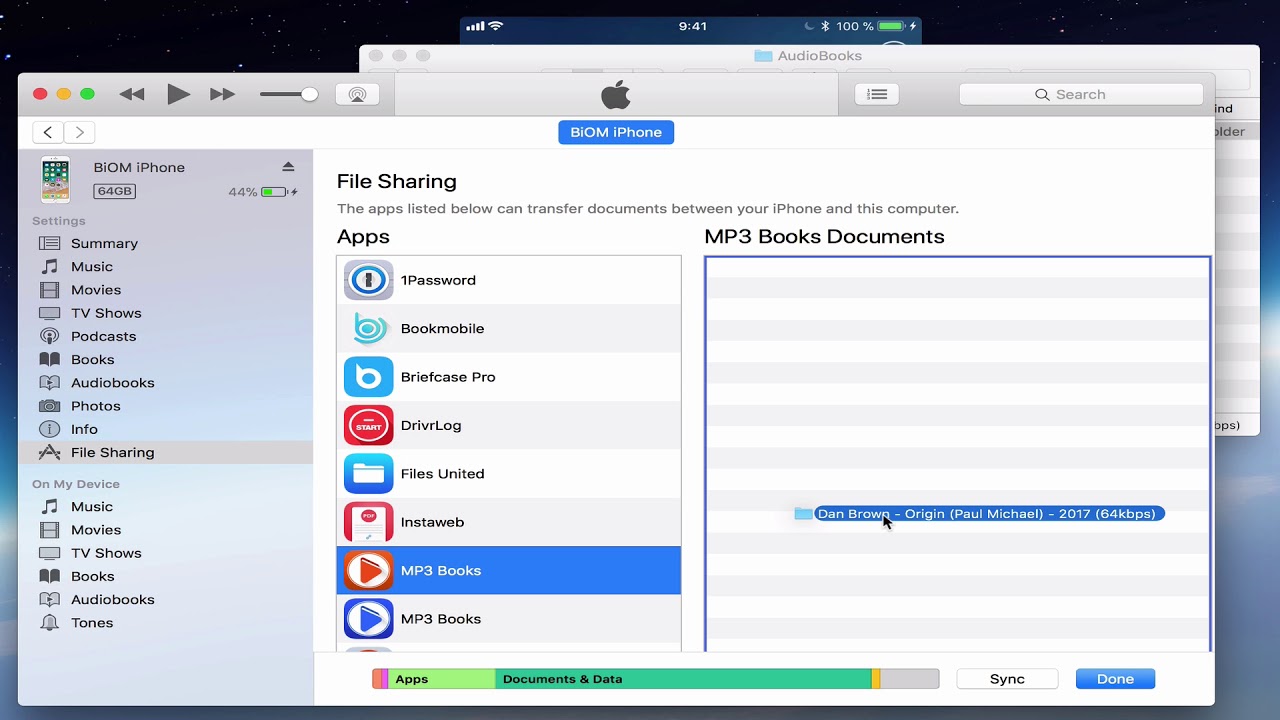Go forward with the right chevron
This screenshot has height=720, width=1280.
(79, 132)
